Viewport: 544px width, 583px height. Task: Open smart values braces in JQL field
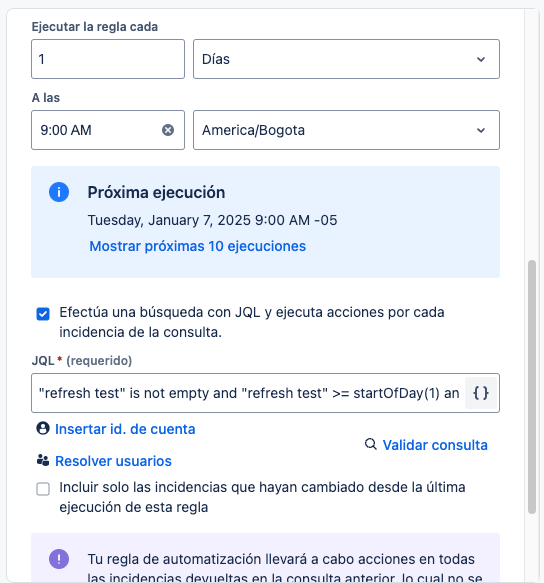tap(481, 393)
